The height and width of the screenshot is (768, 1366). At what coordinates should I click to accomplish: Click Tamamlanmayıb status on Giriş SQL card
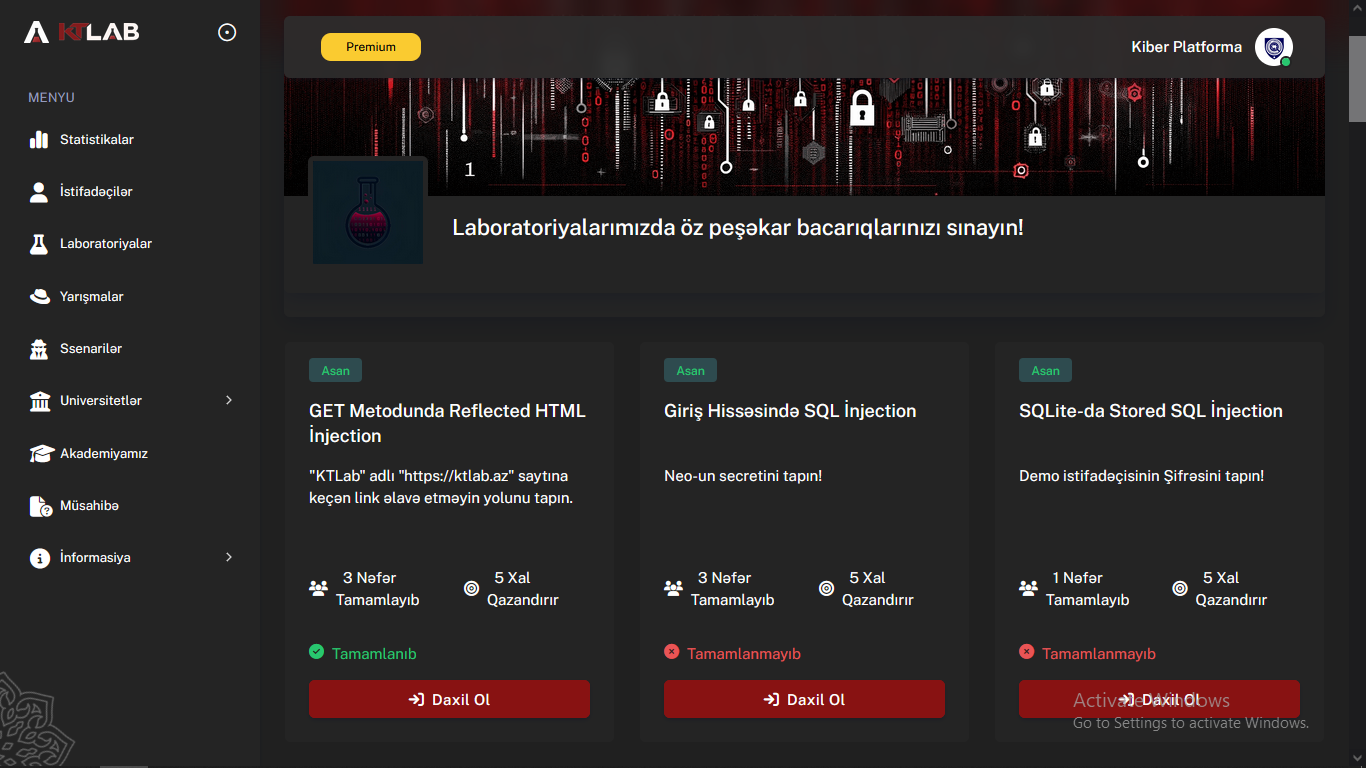(x=744, y=654)
